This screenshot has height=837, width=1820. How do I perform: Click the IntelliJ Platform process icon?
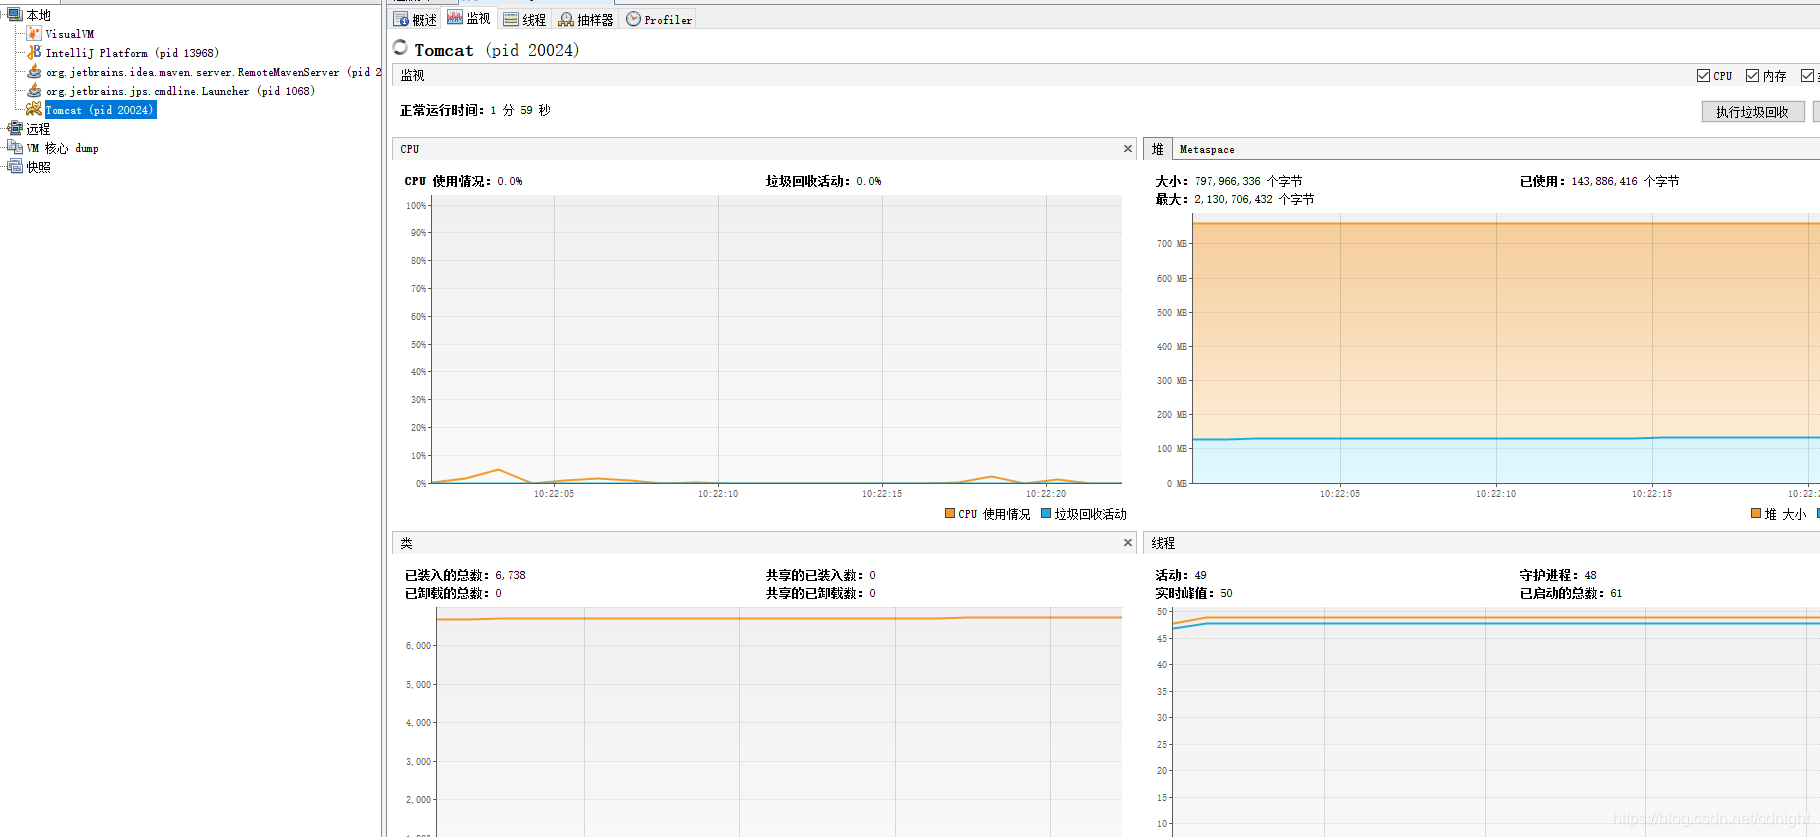pyautogui.click(x=34, y=52)
